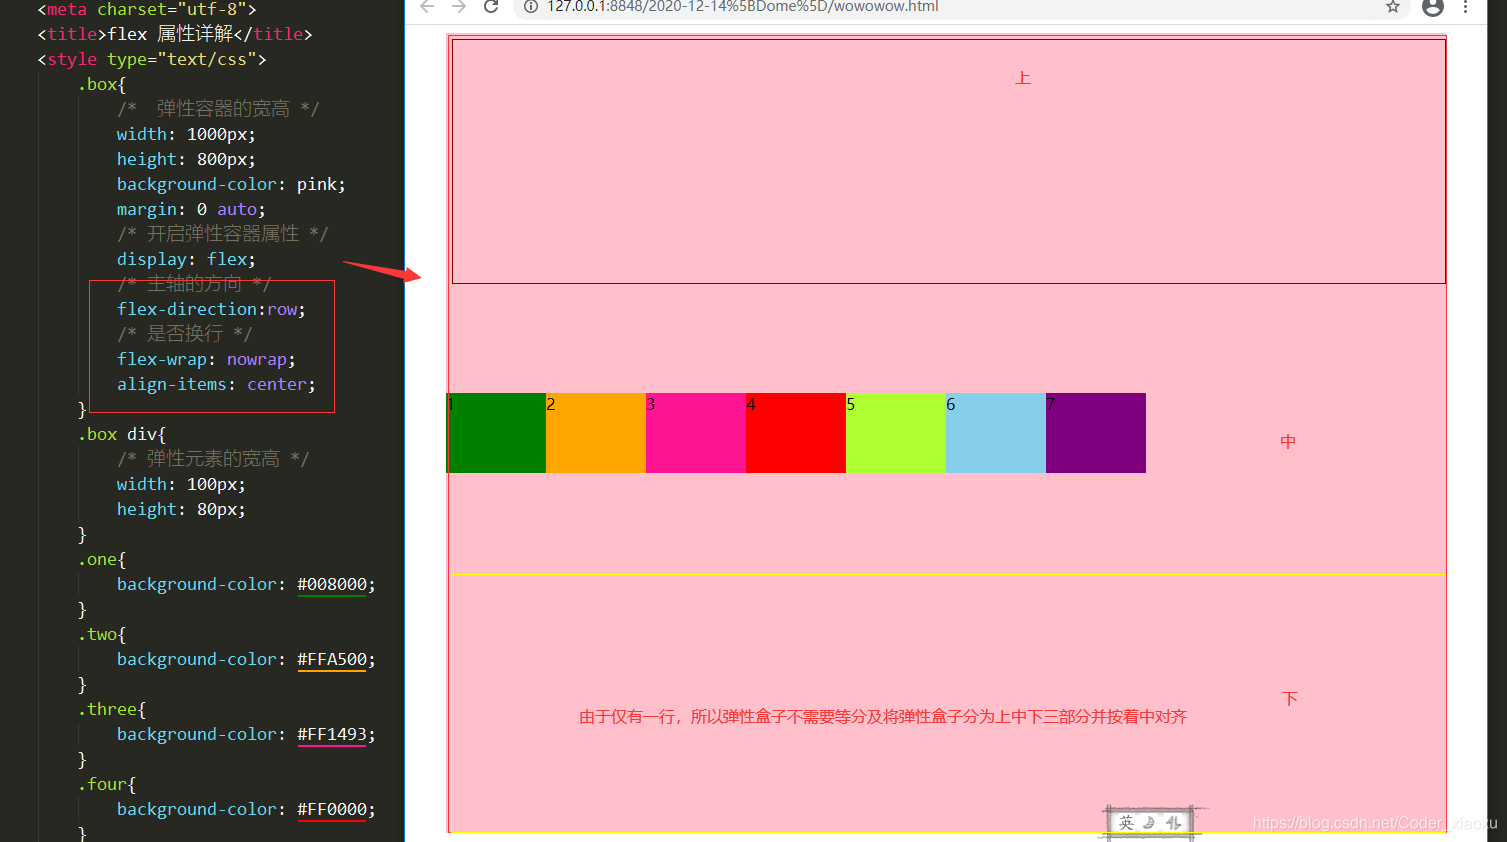The height and width of the screenshot is (842, 1507).
Task: Click the #008000 color value in code
Action: click(332, 584)
